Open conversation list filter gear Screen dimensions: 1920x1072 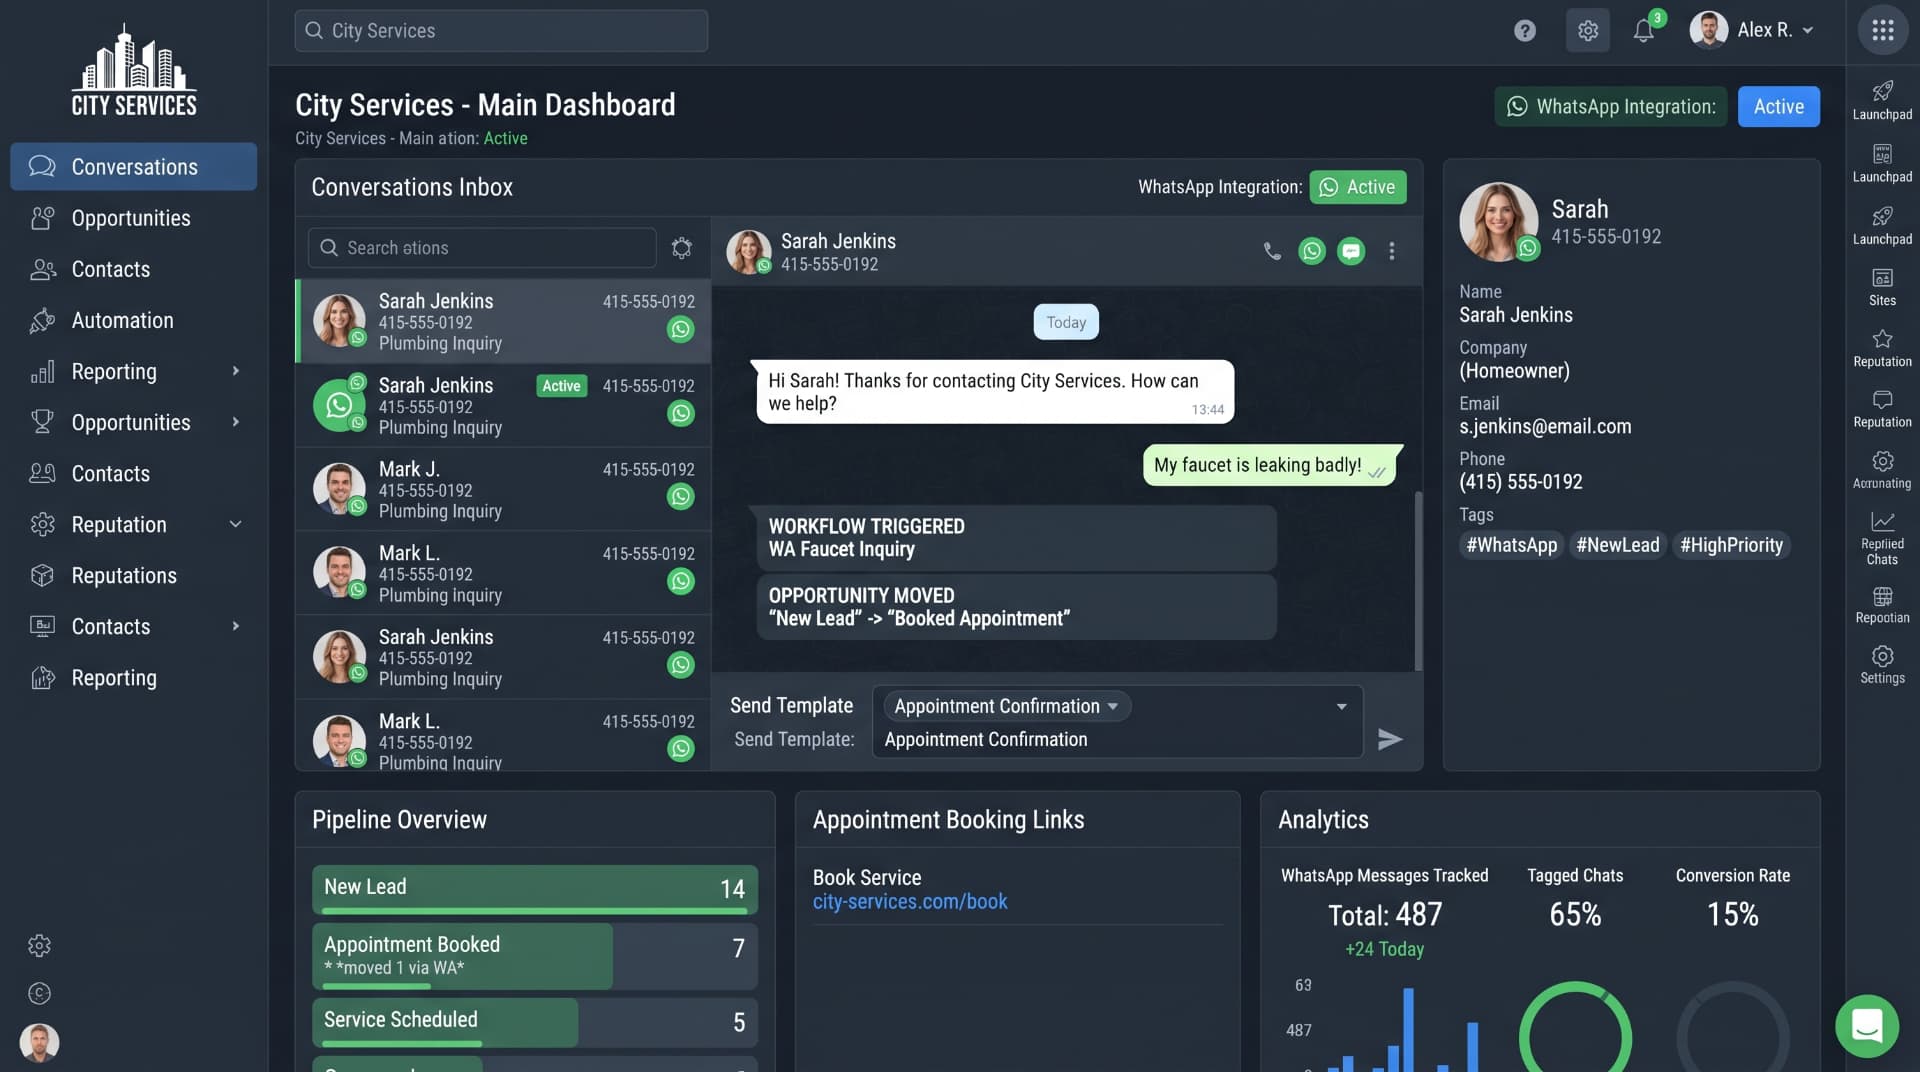[x=681, y=248]
